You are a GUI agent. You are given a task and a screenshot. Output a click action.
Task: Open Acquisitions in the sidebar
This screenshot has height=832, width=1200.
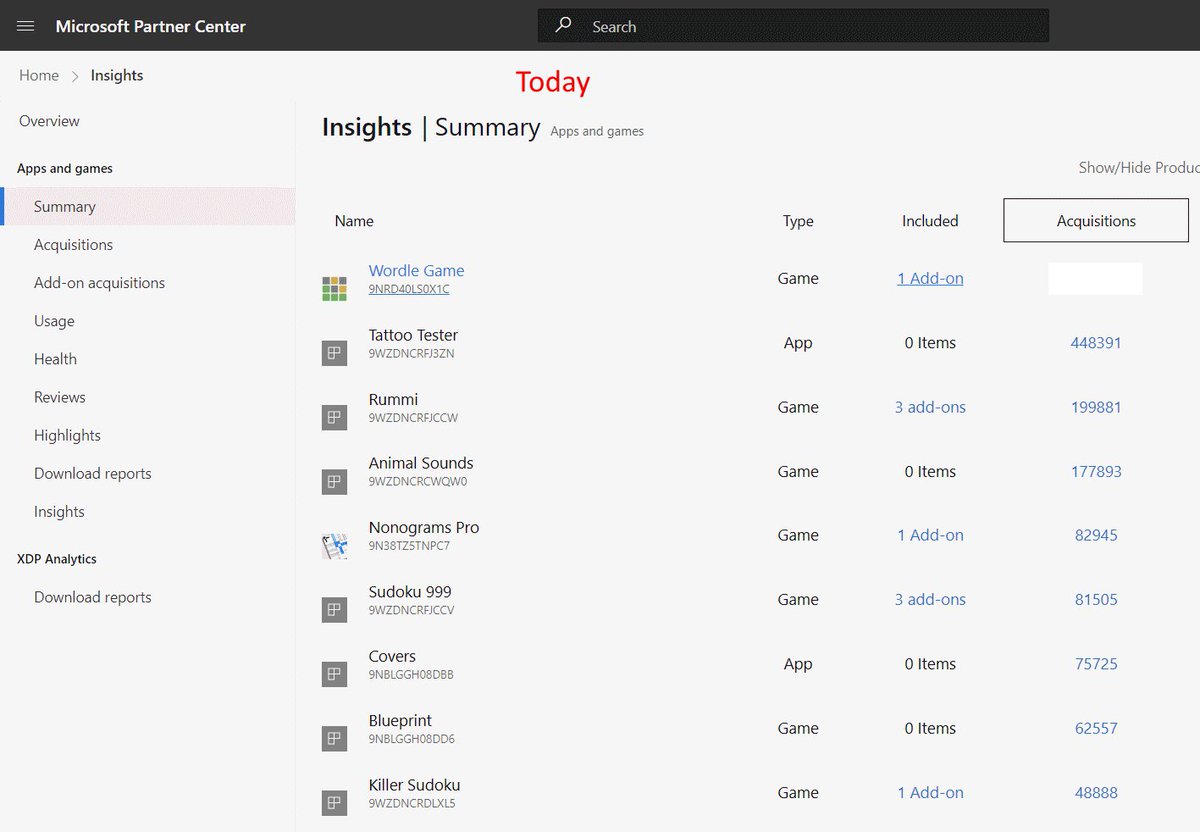(x=73, y=244)
